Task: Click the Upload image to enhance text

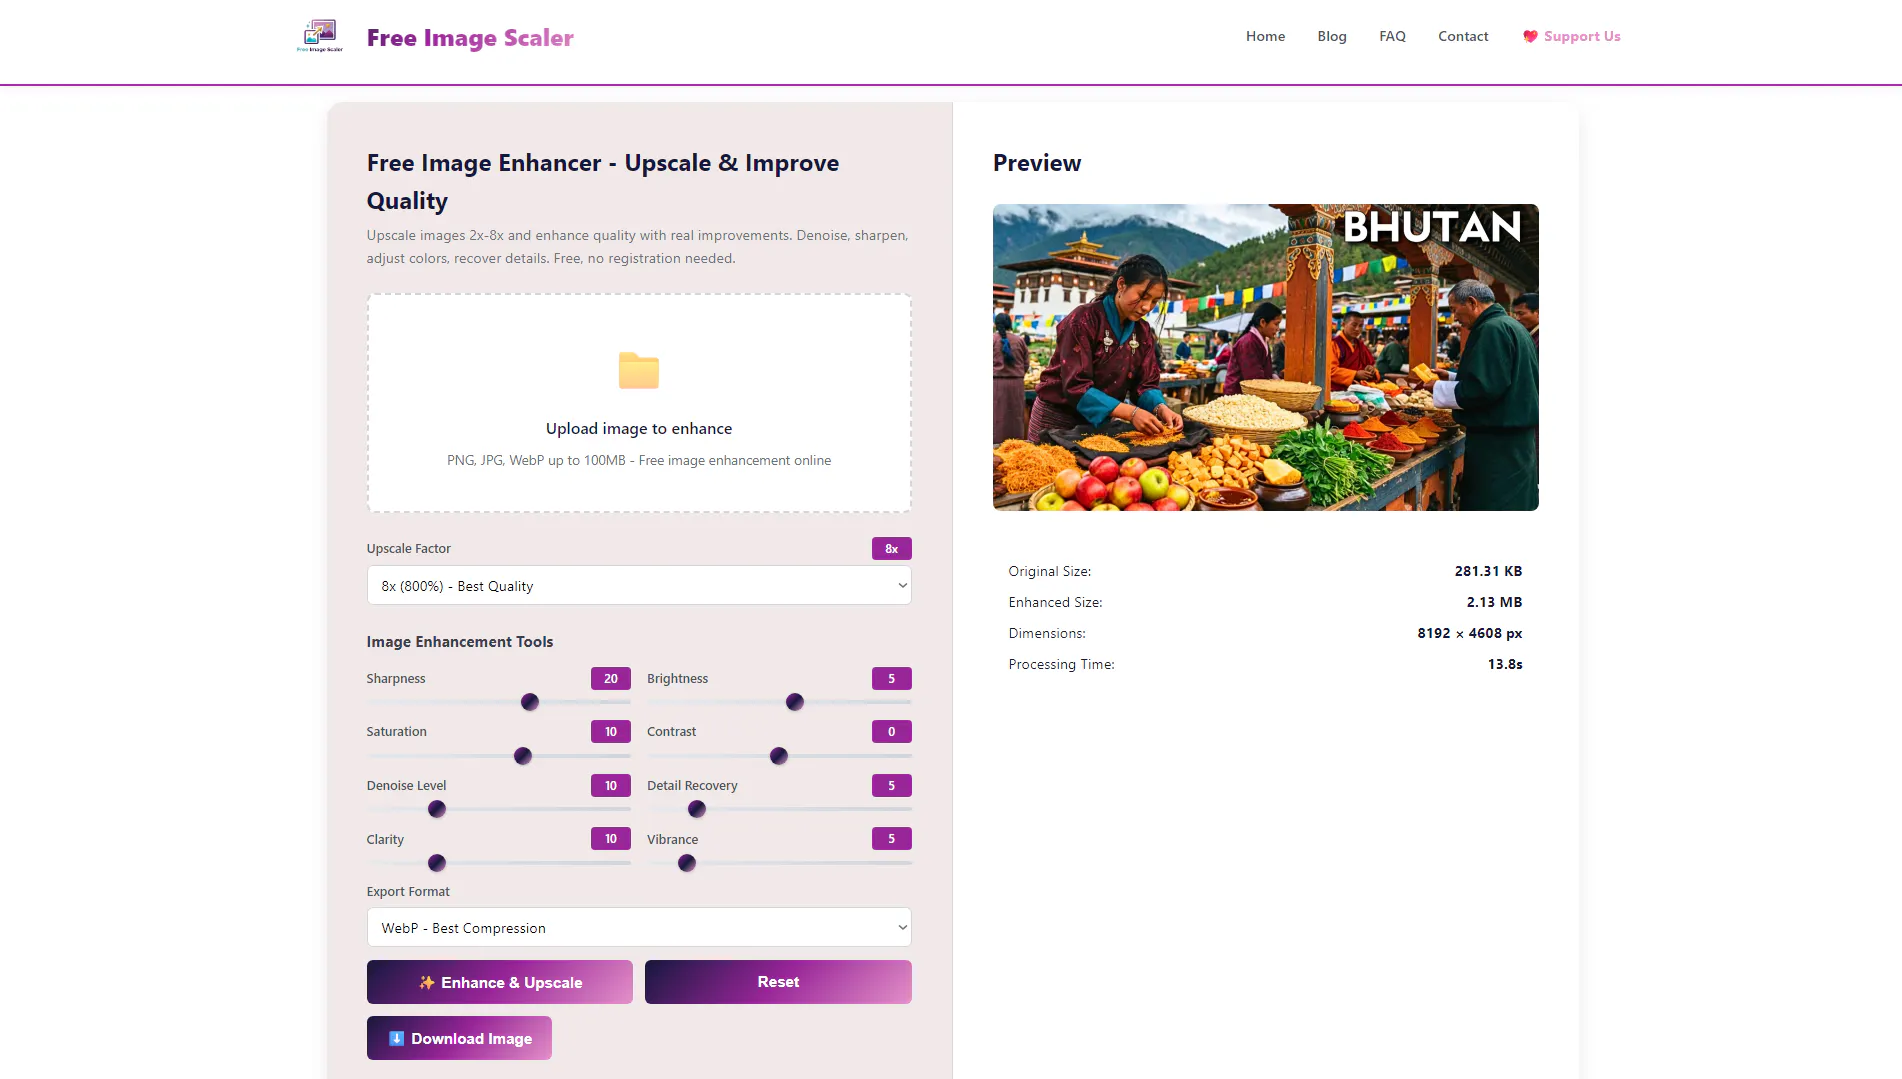Action: (639, 428)
